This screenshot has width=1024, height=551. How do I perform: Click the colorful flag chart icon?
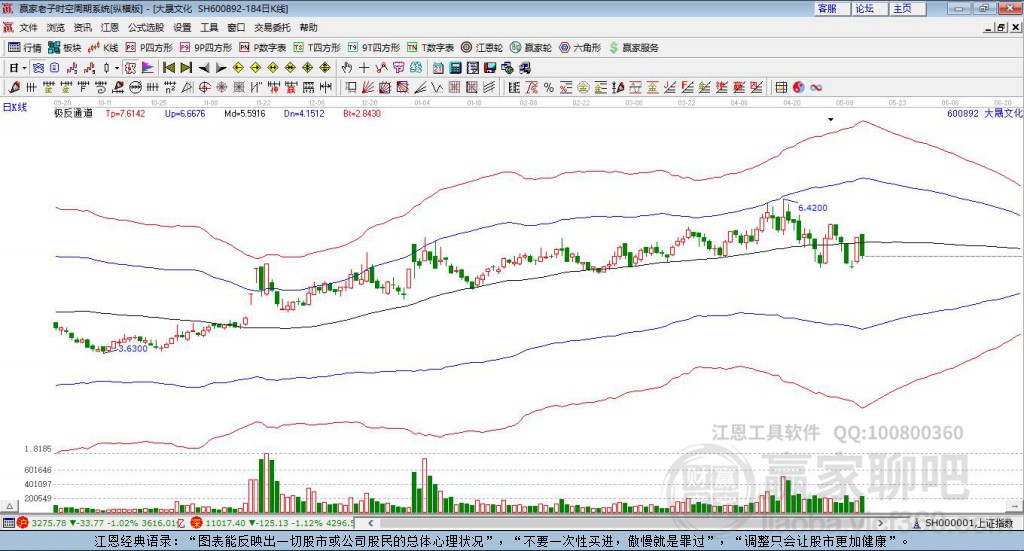point(148,68)
